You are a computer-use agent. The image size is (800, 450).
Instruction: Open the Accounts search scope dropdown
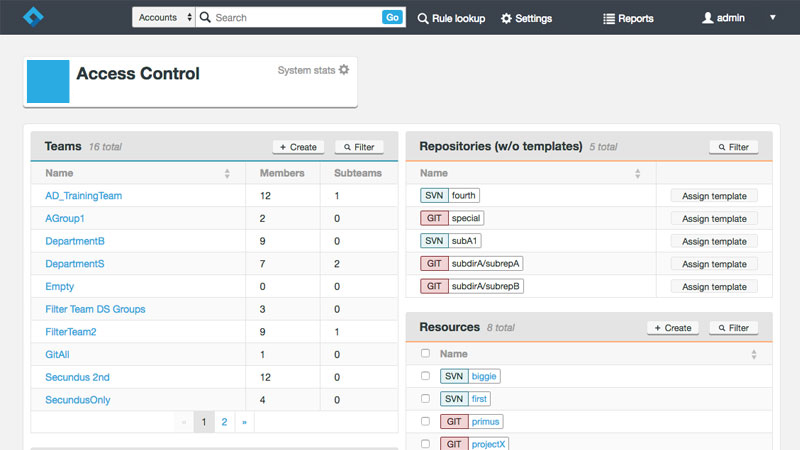click(x=164, y=17)
